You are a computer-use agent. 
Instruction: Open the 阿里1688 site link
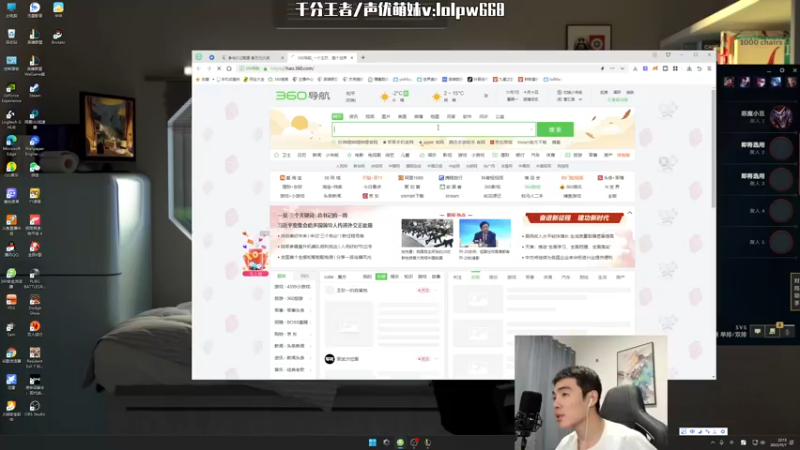tap(411, 178)
